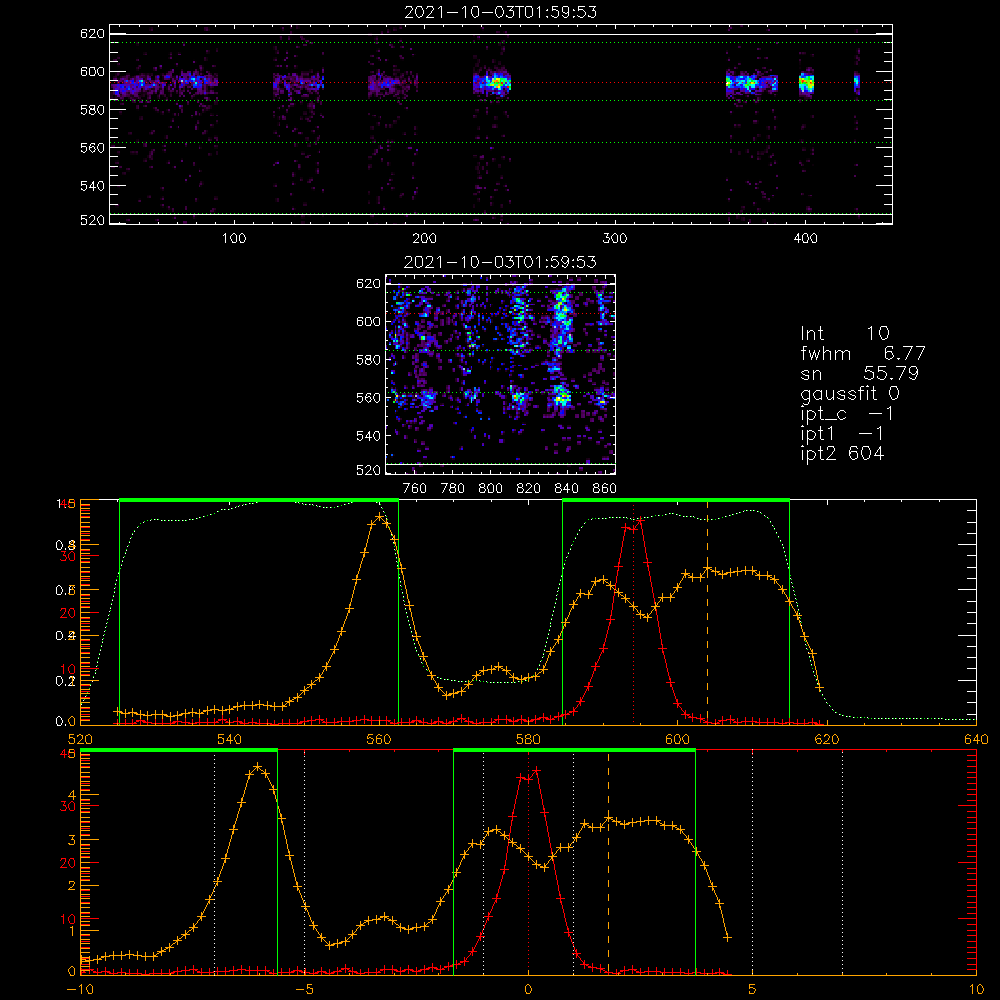Click the 0.0 y-axis label on the profile plot
Screen dimensions: 1000x1000
click(x=66, y=721)
